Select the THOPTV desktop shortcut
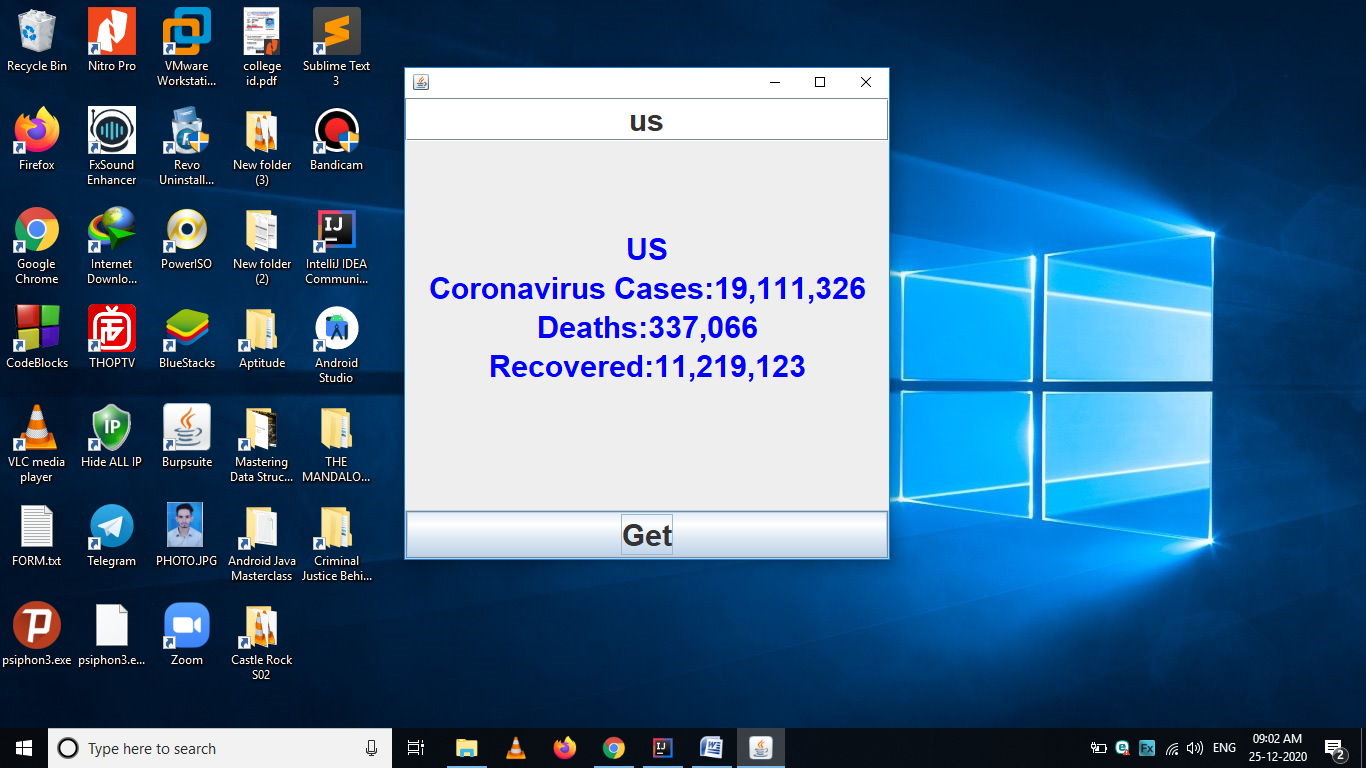Screen dimensions: 1366x768 112,338
